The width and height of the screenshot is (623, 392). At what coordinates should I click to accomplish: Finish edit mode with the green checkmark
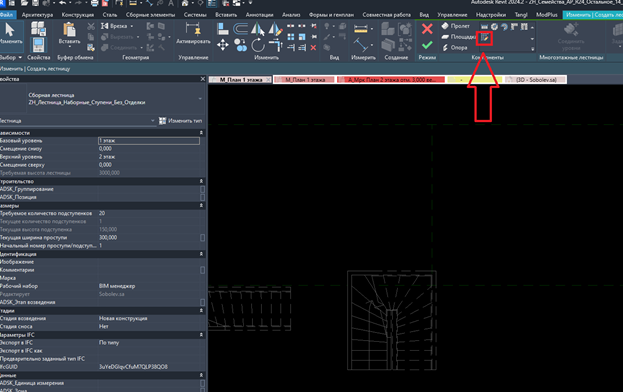[x=427, y=45]
